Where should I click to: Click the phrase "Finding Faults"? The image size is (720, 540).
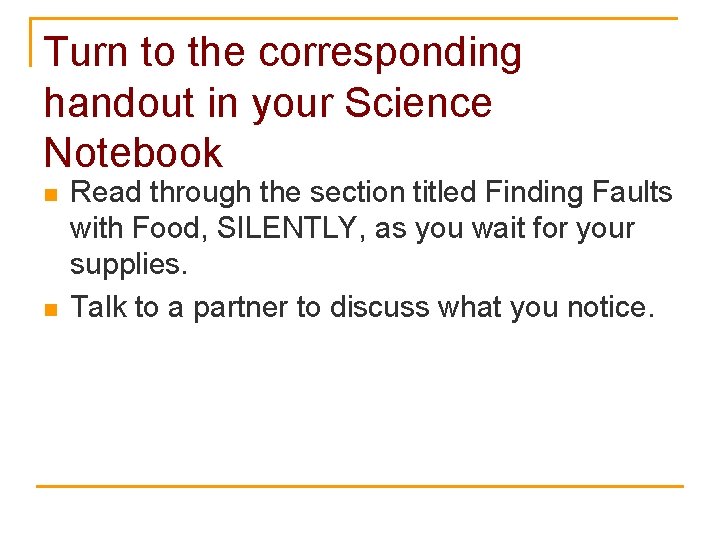pos(579,191)
